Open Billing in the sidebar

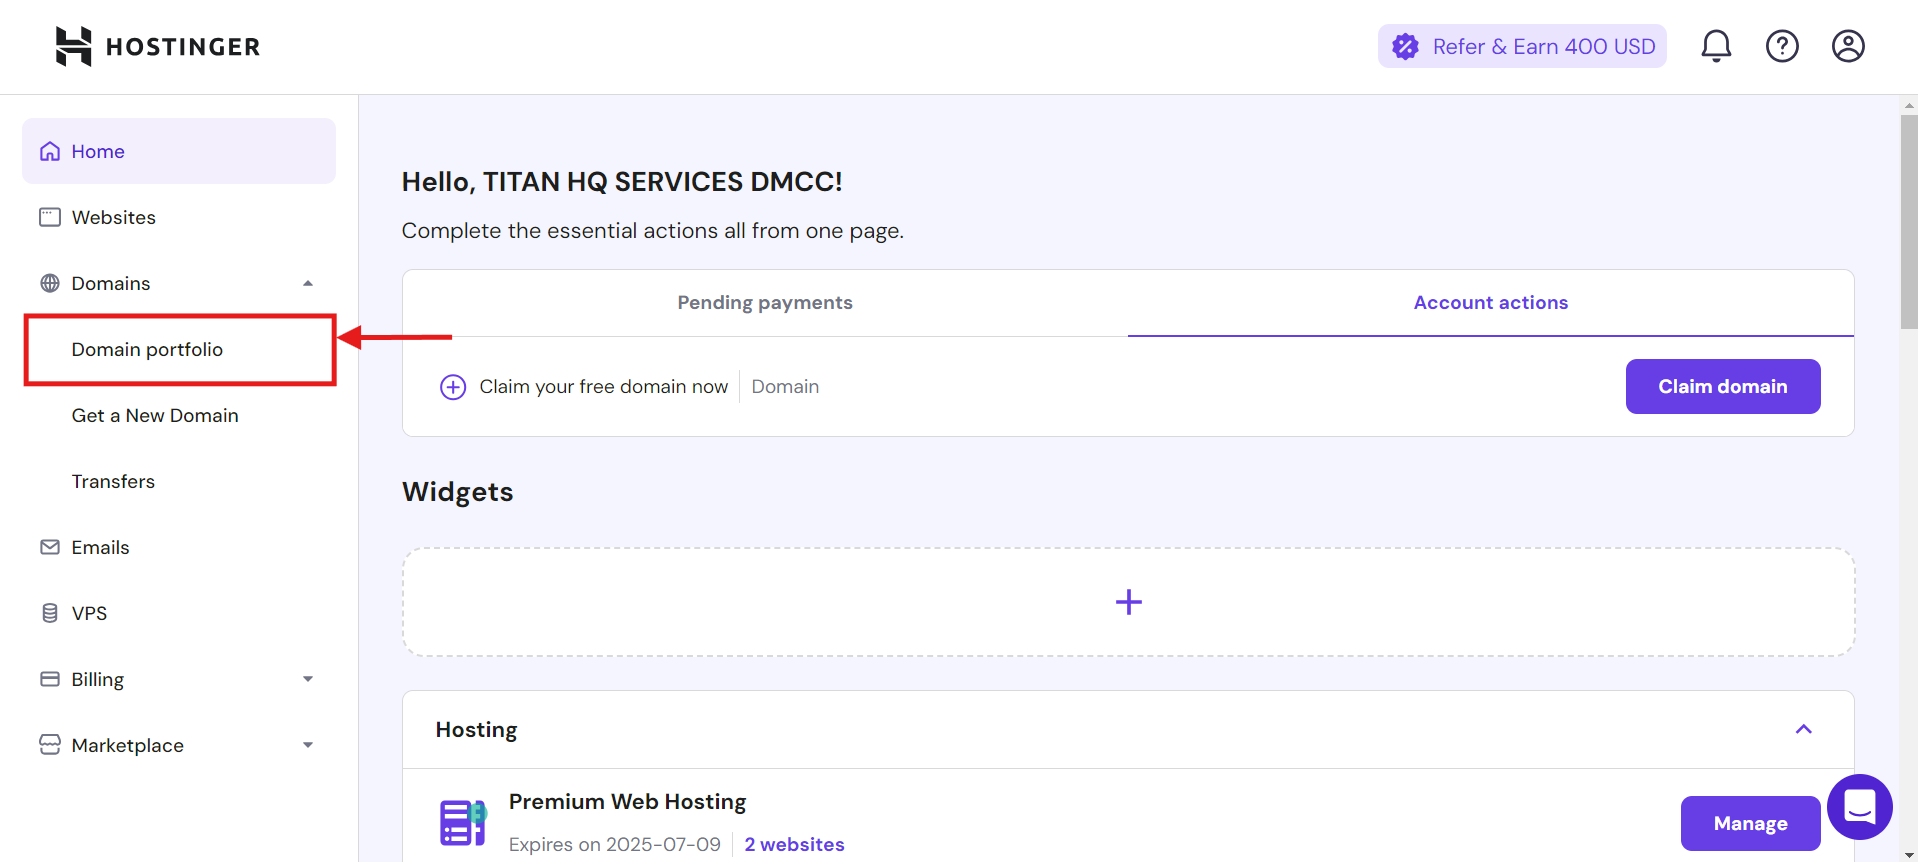pos(179,679)
